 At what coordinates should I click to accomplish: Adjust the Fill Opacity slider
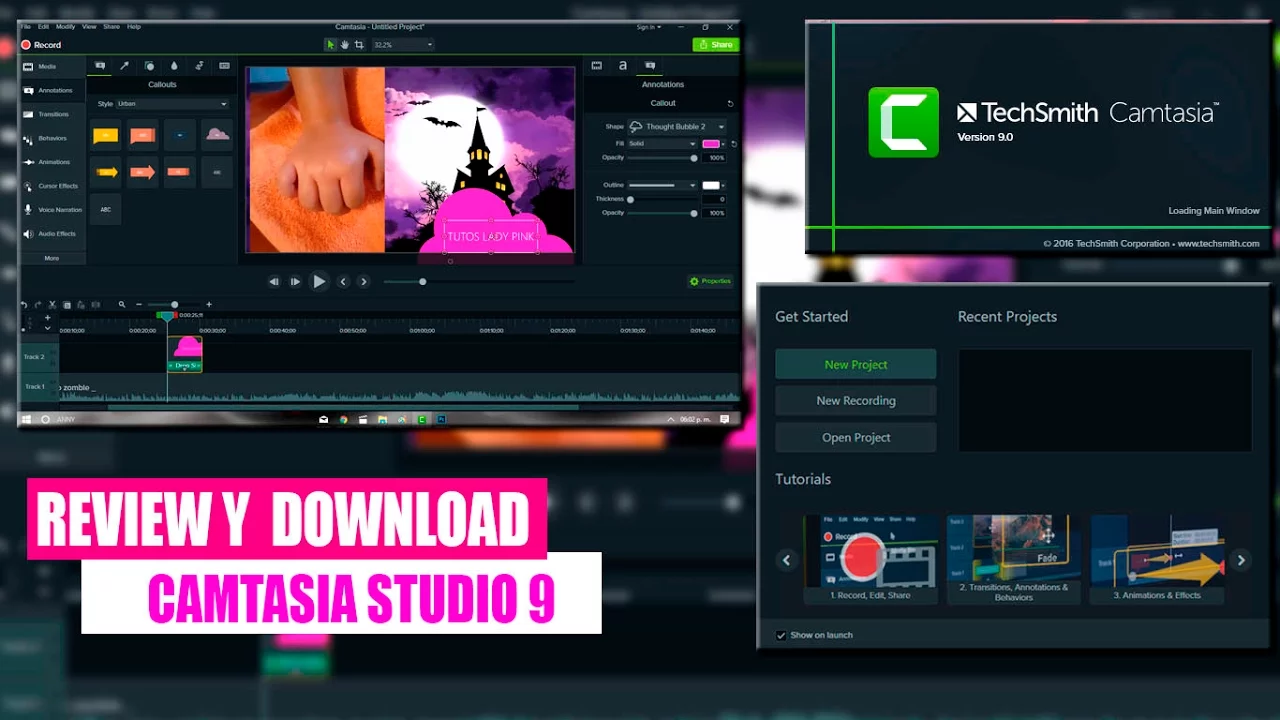point(662,157)
